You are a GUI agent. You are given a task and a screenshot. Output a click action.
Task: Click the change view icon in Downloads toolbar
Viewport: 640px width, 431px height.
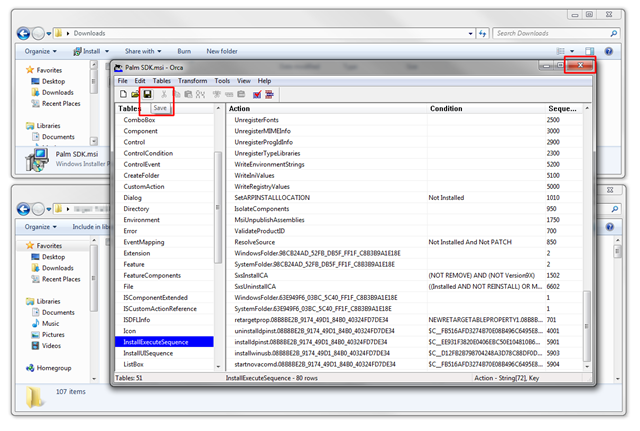(561, 51)
